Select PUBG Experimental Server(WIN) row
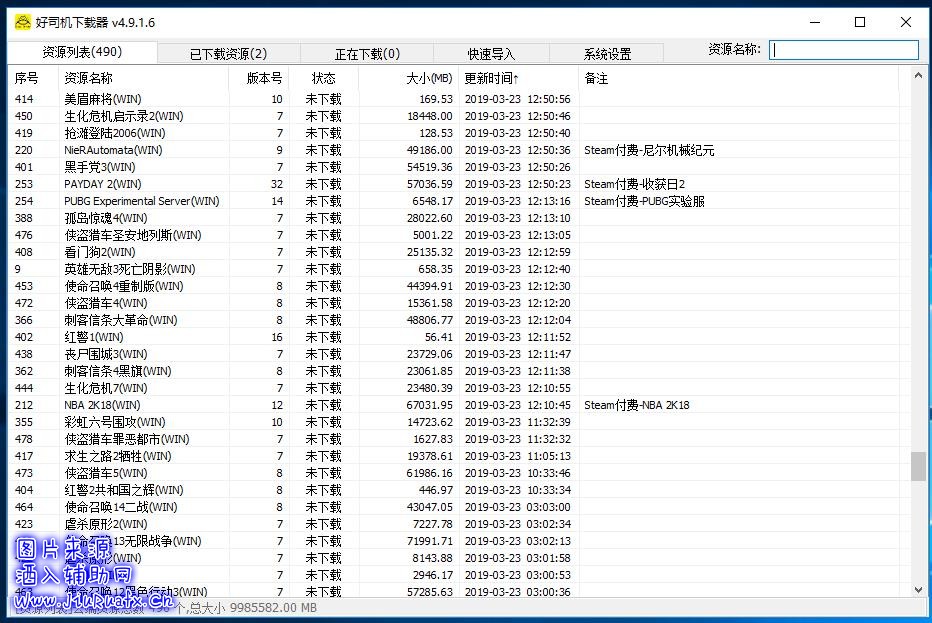Screen dimensions: 932x623 (453, 201)
